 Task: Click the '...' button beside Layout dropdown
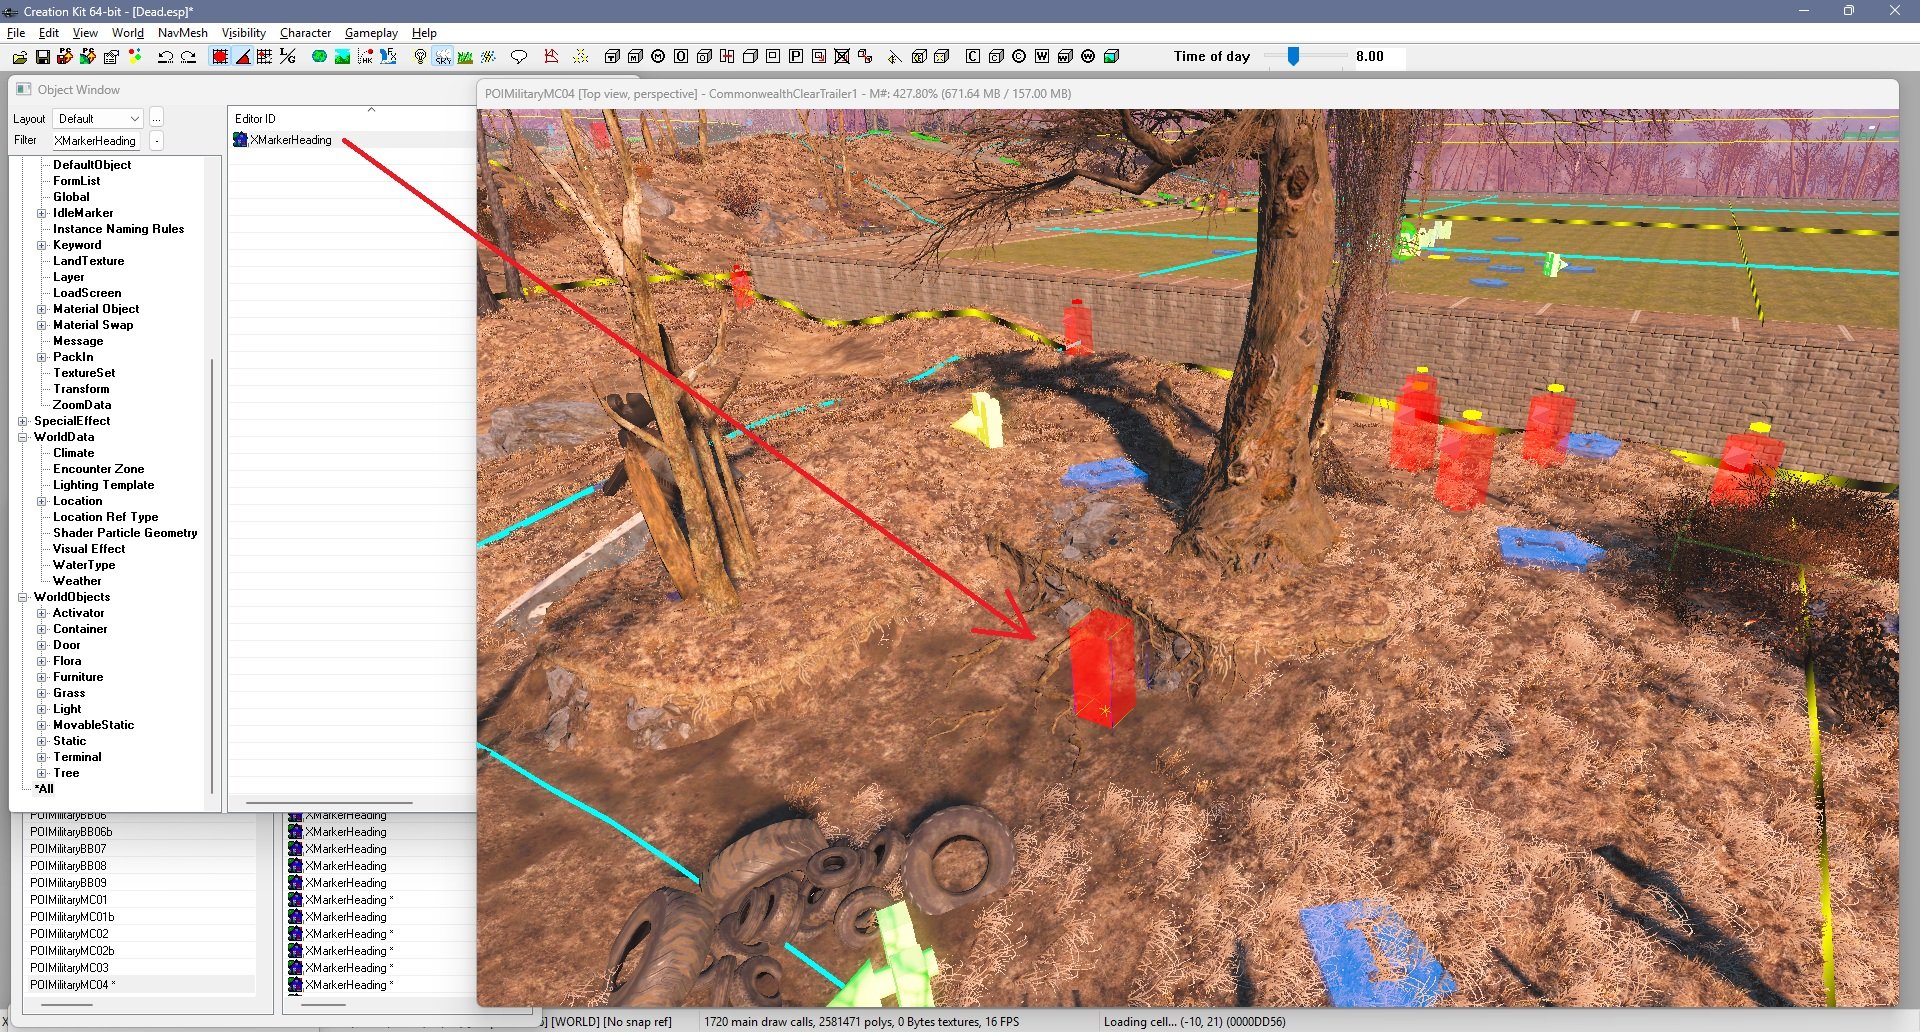click(156, 119)
